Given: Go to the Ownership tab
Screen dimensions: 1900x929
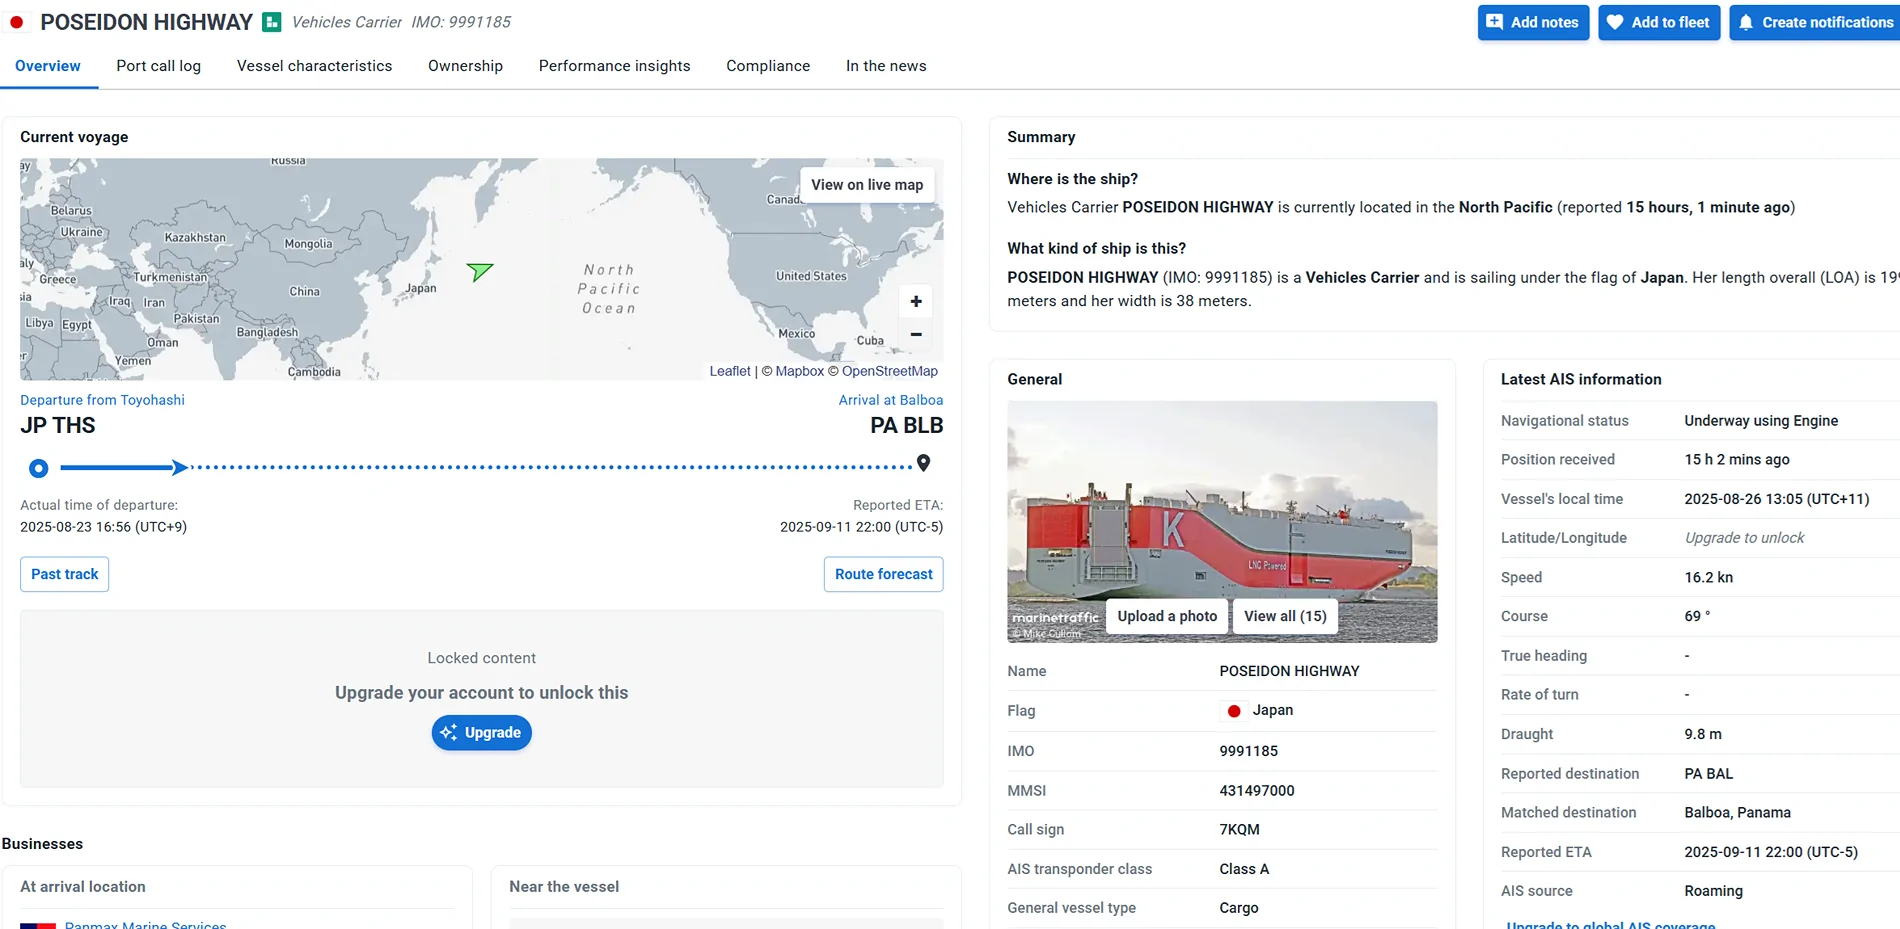Looking at the screenshot, I should coord(465,66).
